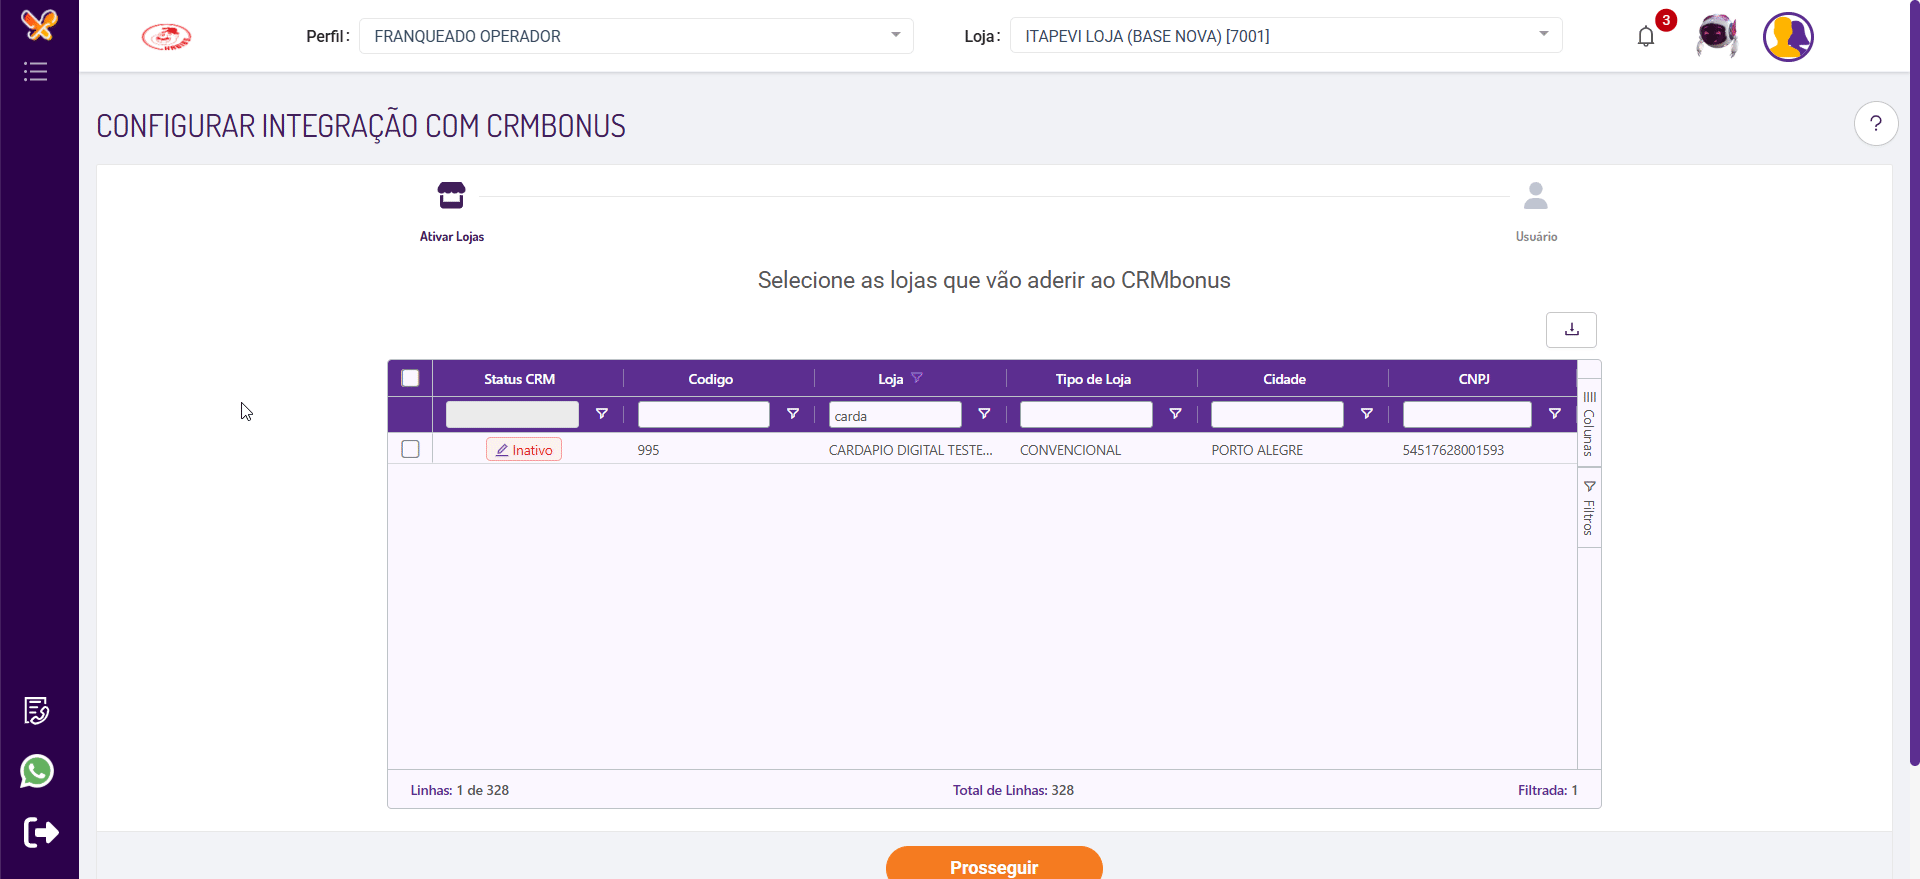Click the CNPJ filter input field

click(1467, 415)
